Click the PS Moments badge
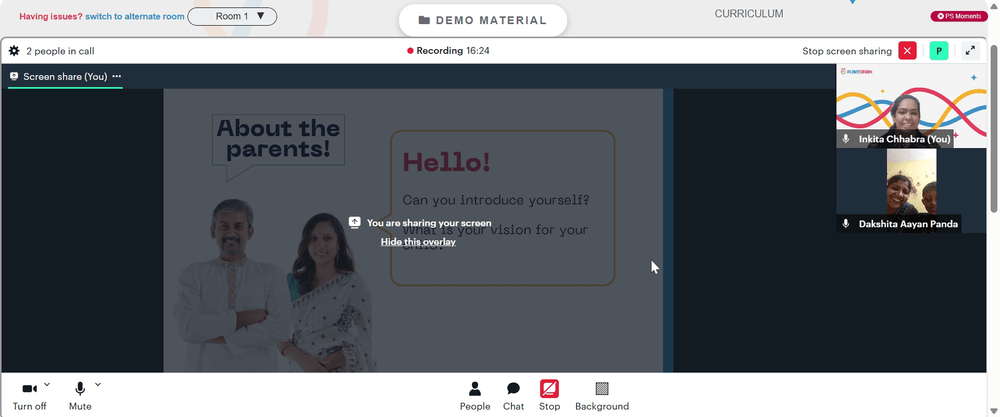This screenshot has height=417, width=1000. [959, 17]
